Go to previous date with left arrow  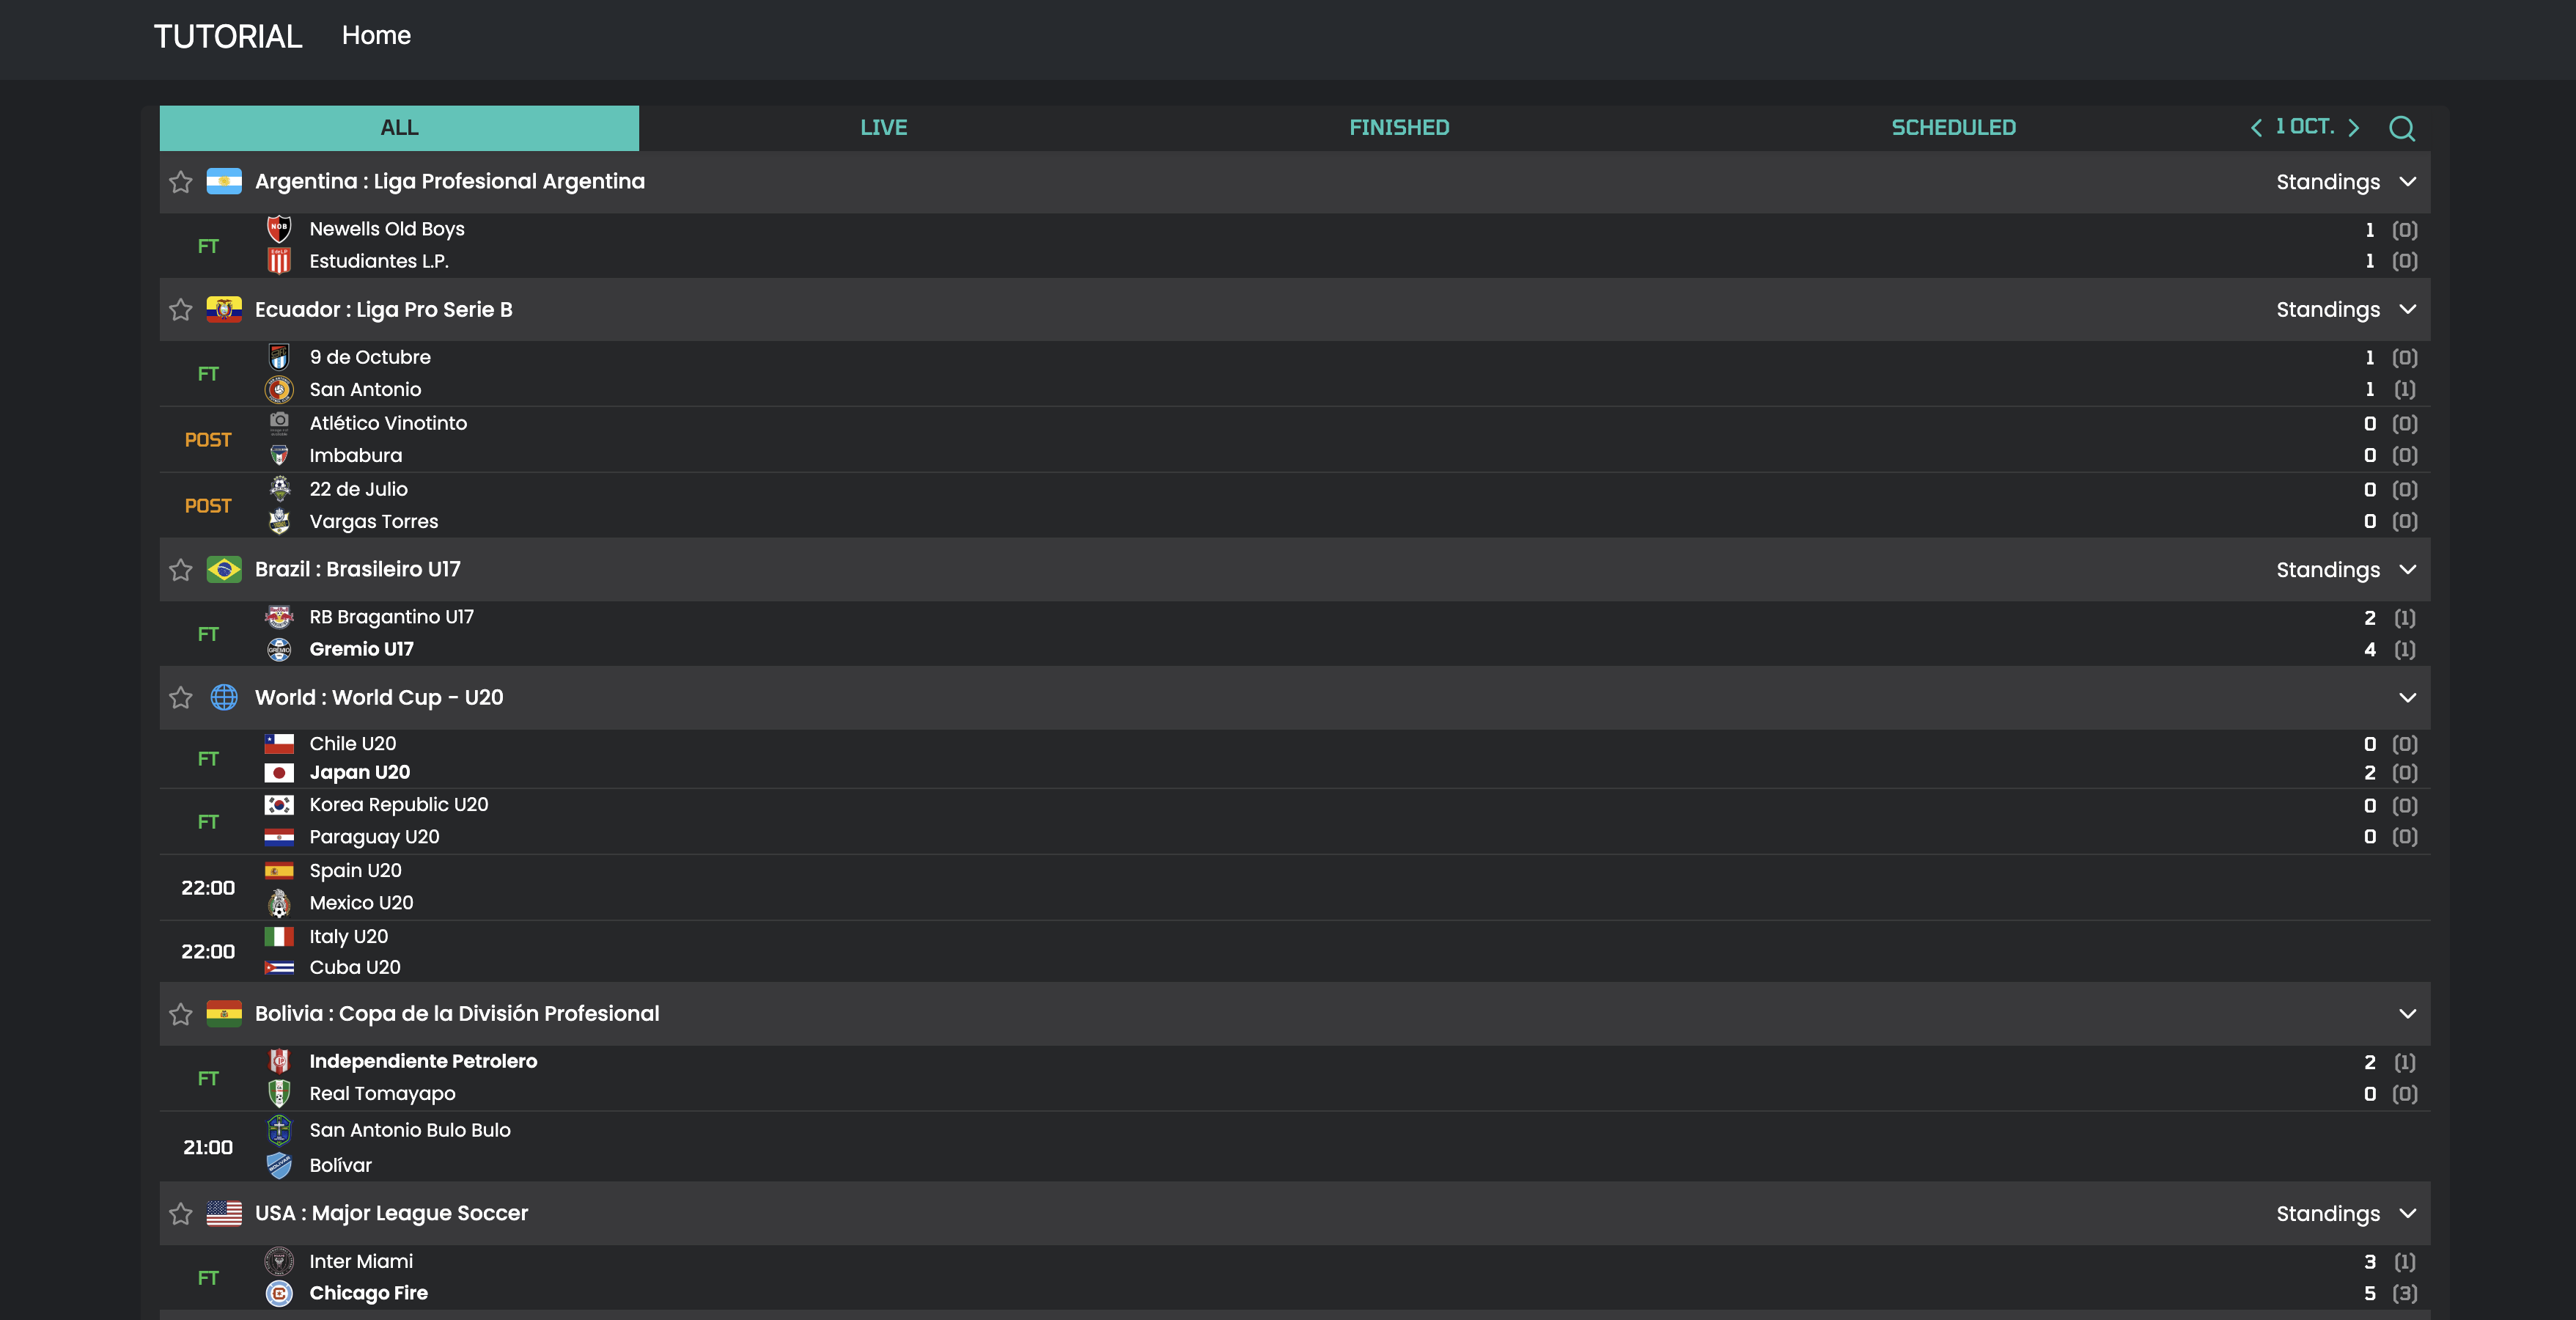[x=2256, y=128]
